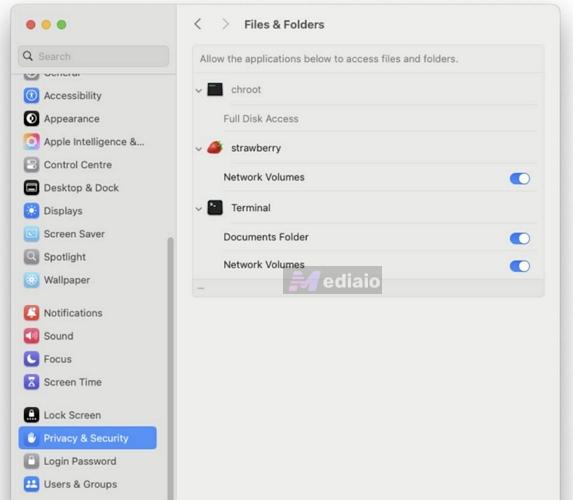Click the Users & Groups icon
The width and height of the screenshot is (573, 500).
click(31, 484)
